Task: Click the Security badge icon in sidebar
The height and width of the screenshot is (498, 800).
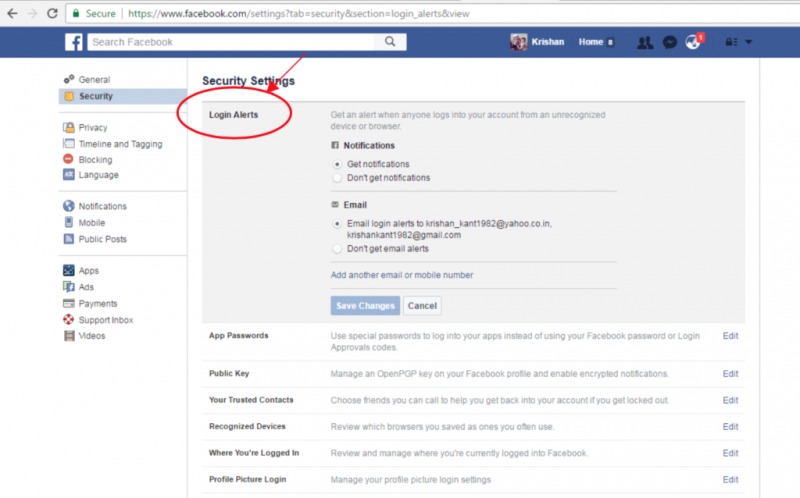Action: pyautogui.click(x=69, y=96)
